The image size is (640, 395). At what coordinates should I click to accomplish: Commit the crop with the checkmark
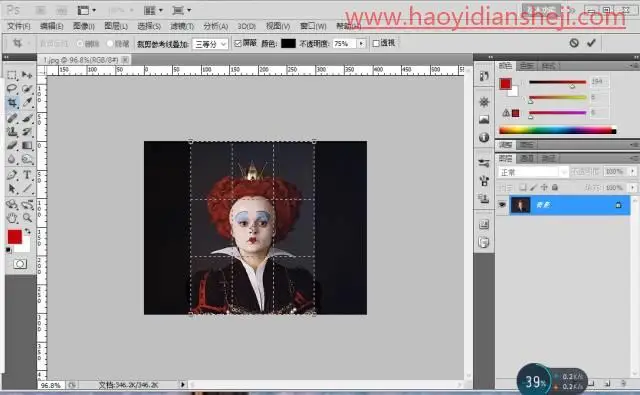coord(591,42)
